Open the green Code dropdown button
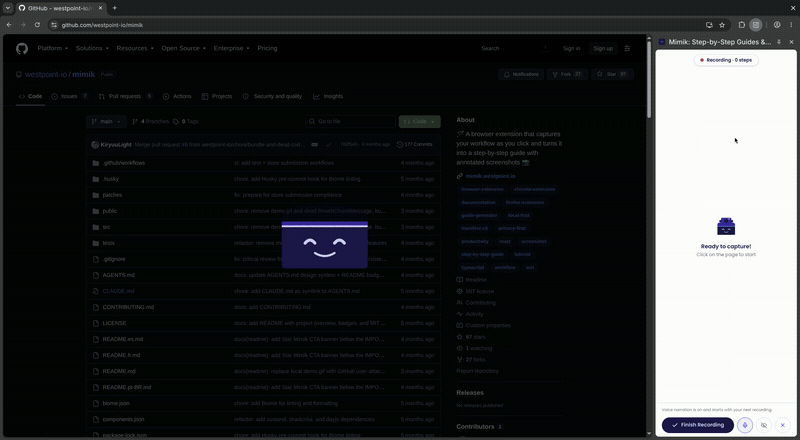Viewport: 800px width, 440px height. (419, 121)
